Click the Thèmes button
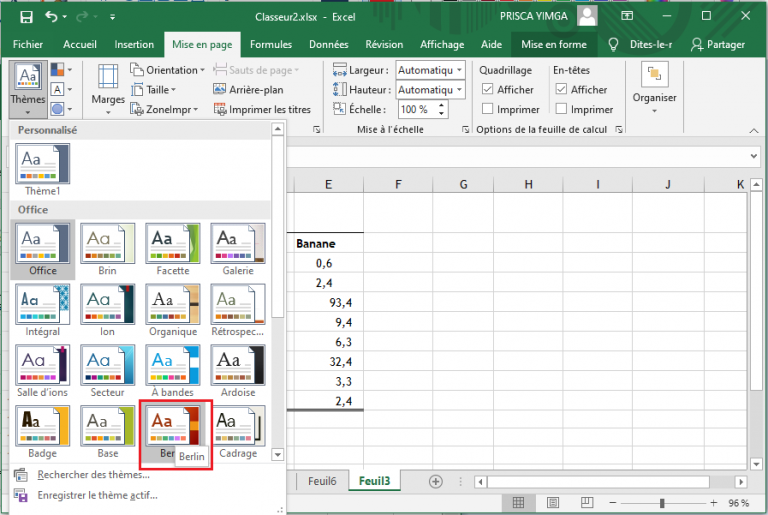This screenshot has width=768, height=515. (28, 89)
